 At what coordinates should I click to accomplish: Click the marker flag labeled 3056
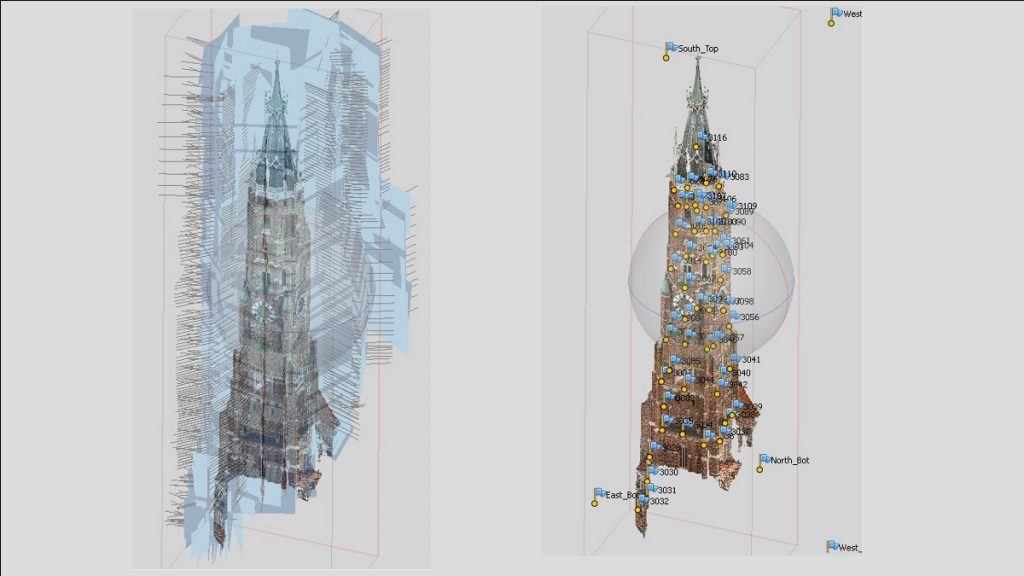(735, 317)
